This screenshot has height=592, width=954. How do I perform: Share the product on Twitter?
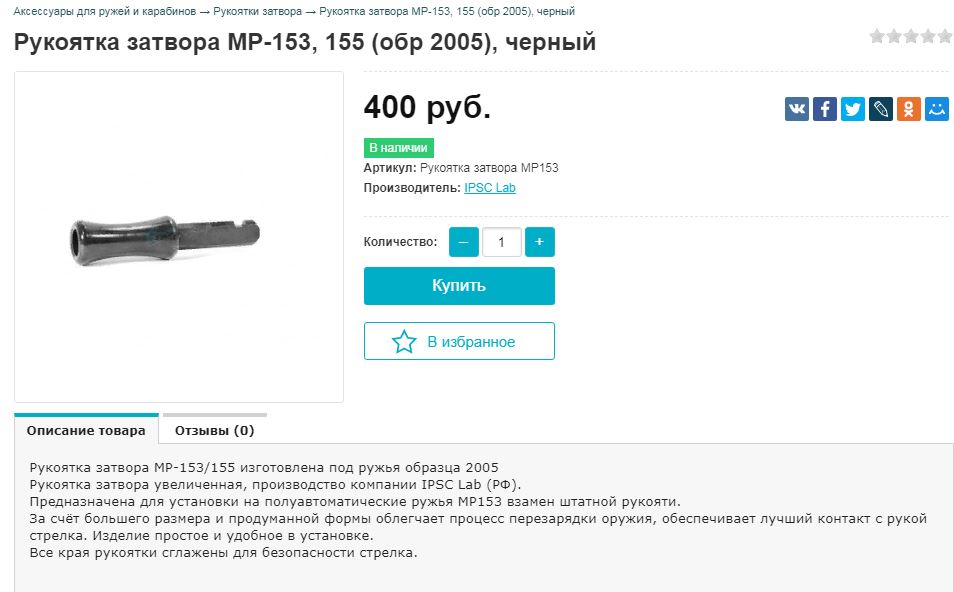[852, 108]
